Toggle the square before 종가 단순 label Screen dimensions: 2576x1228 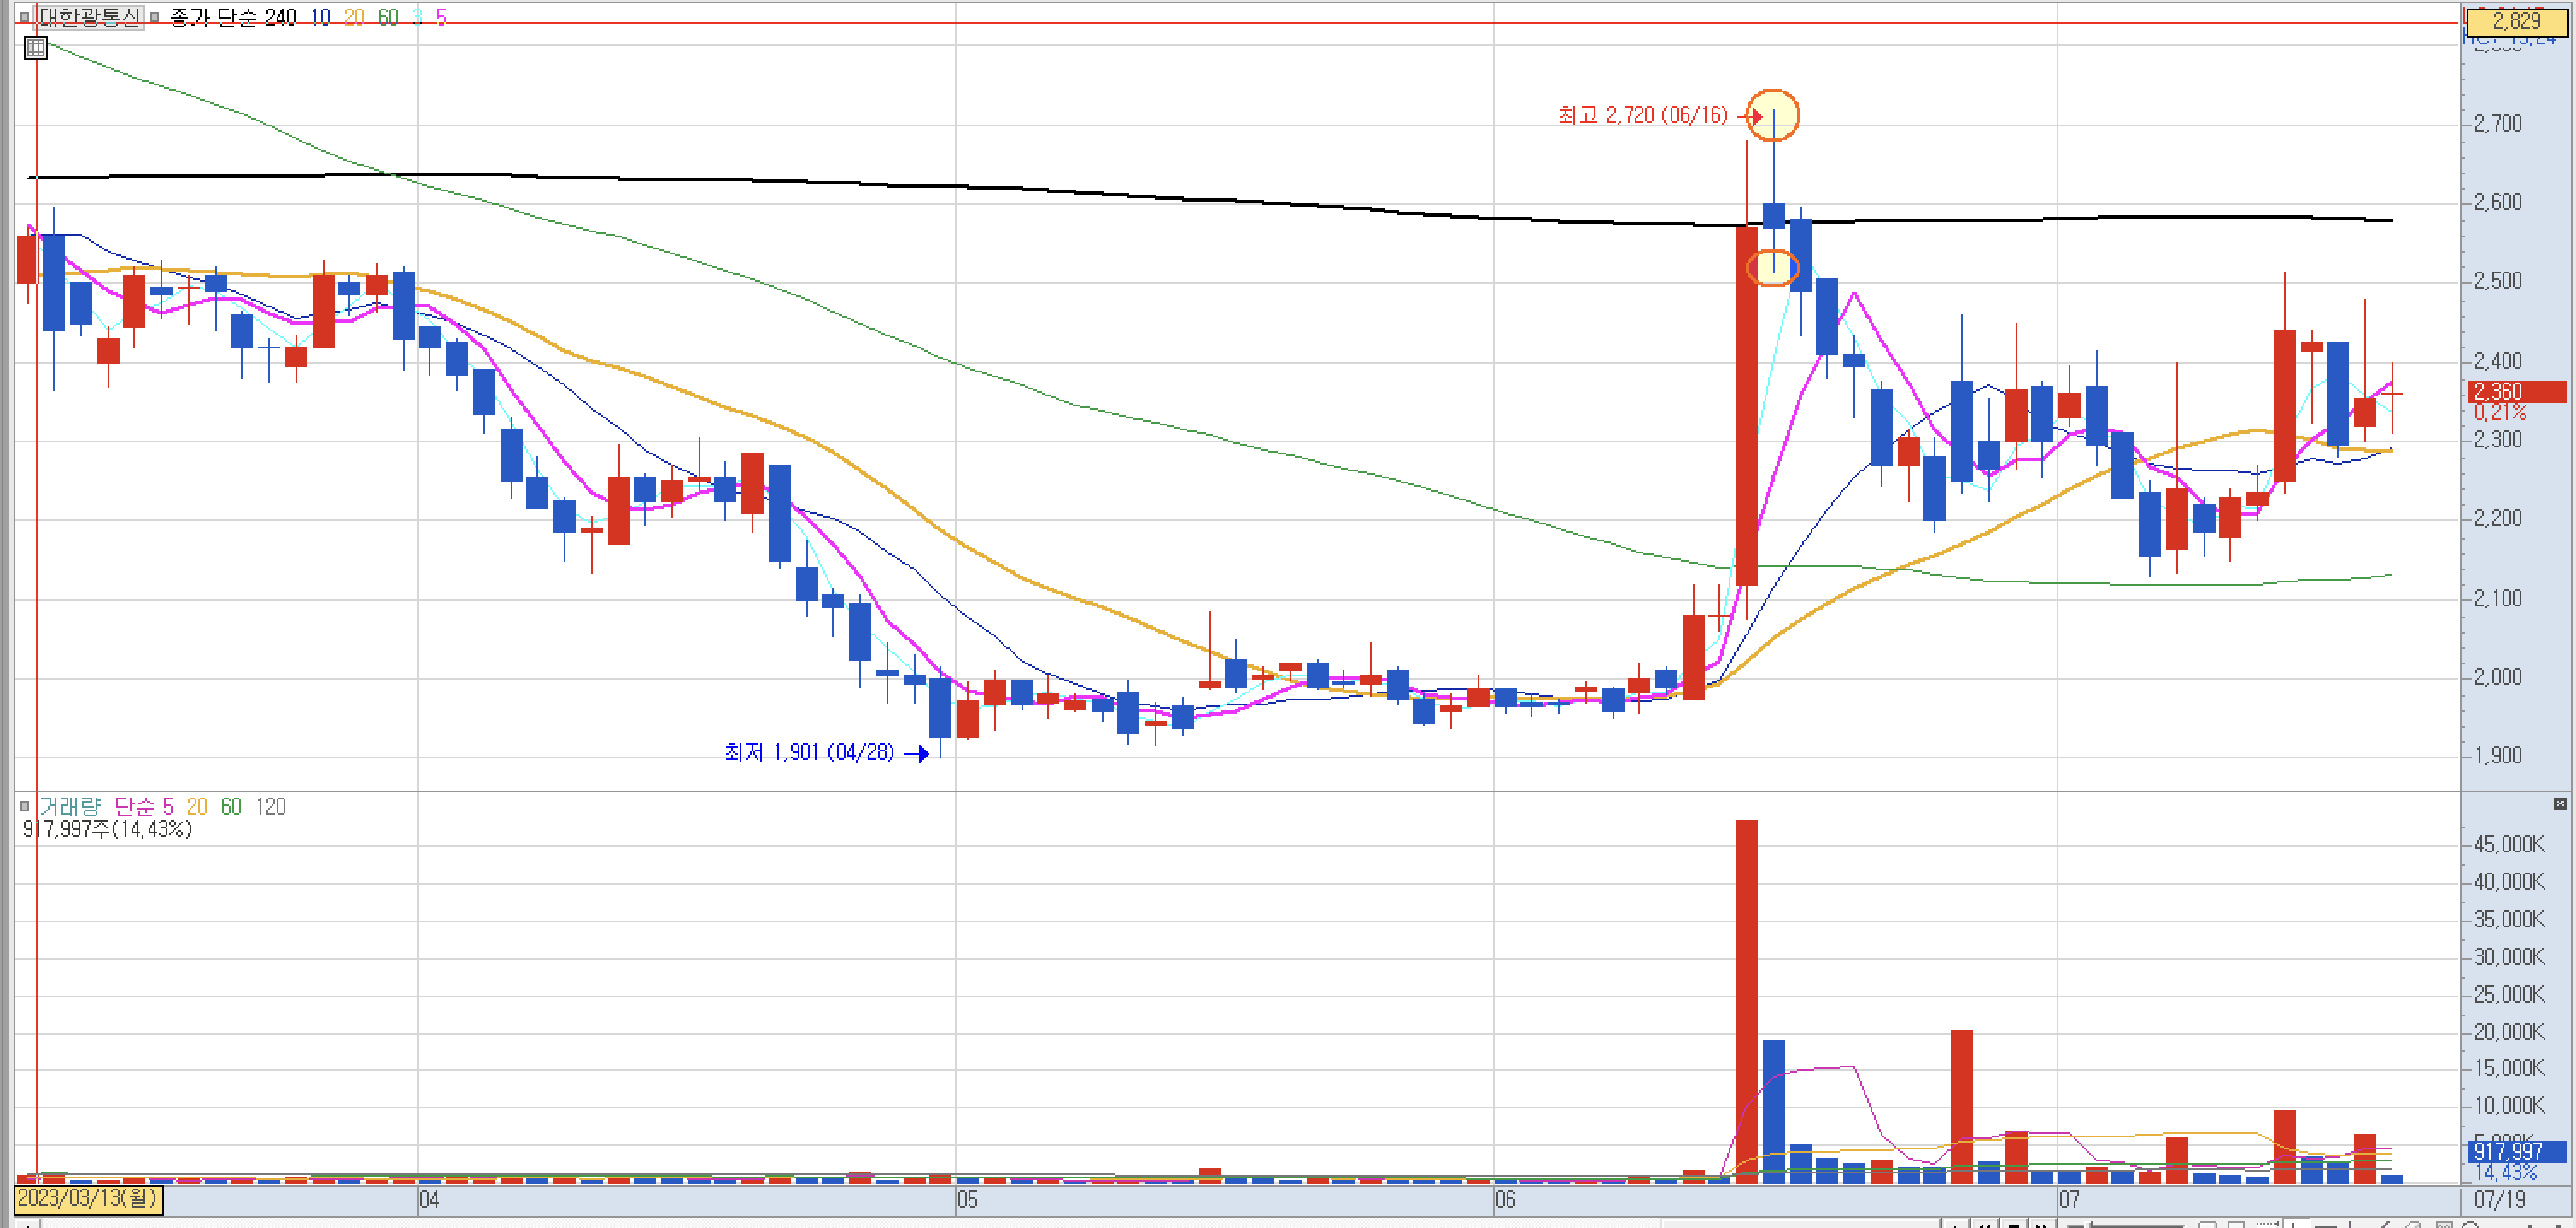click(155, 17)
